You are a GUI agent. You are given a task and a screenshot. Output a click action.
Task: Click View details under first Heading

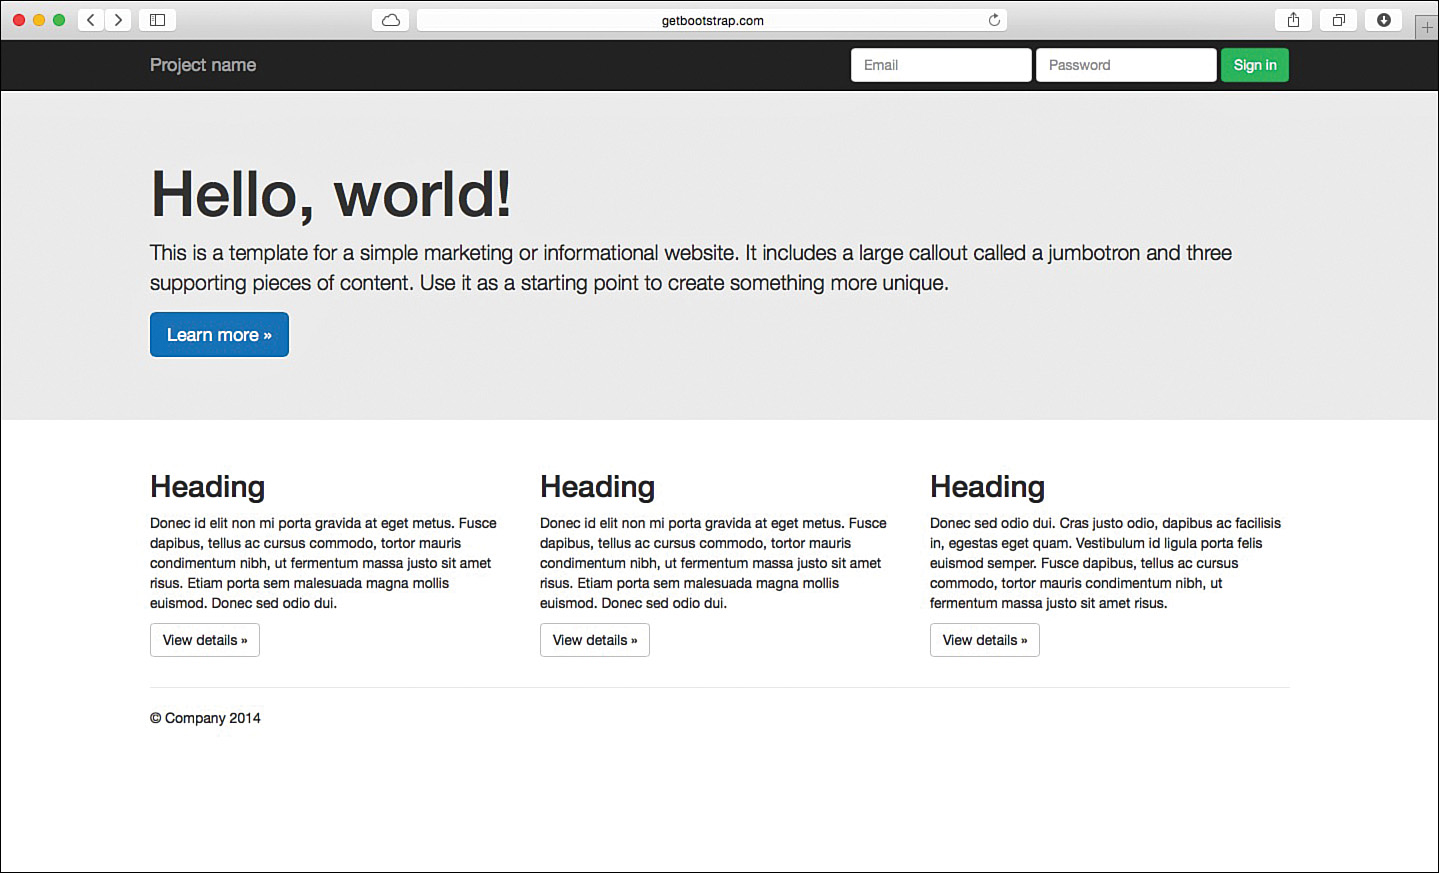click(x=205, y=640)
